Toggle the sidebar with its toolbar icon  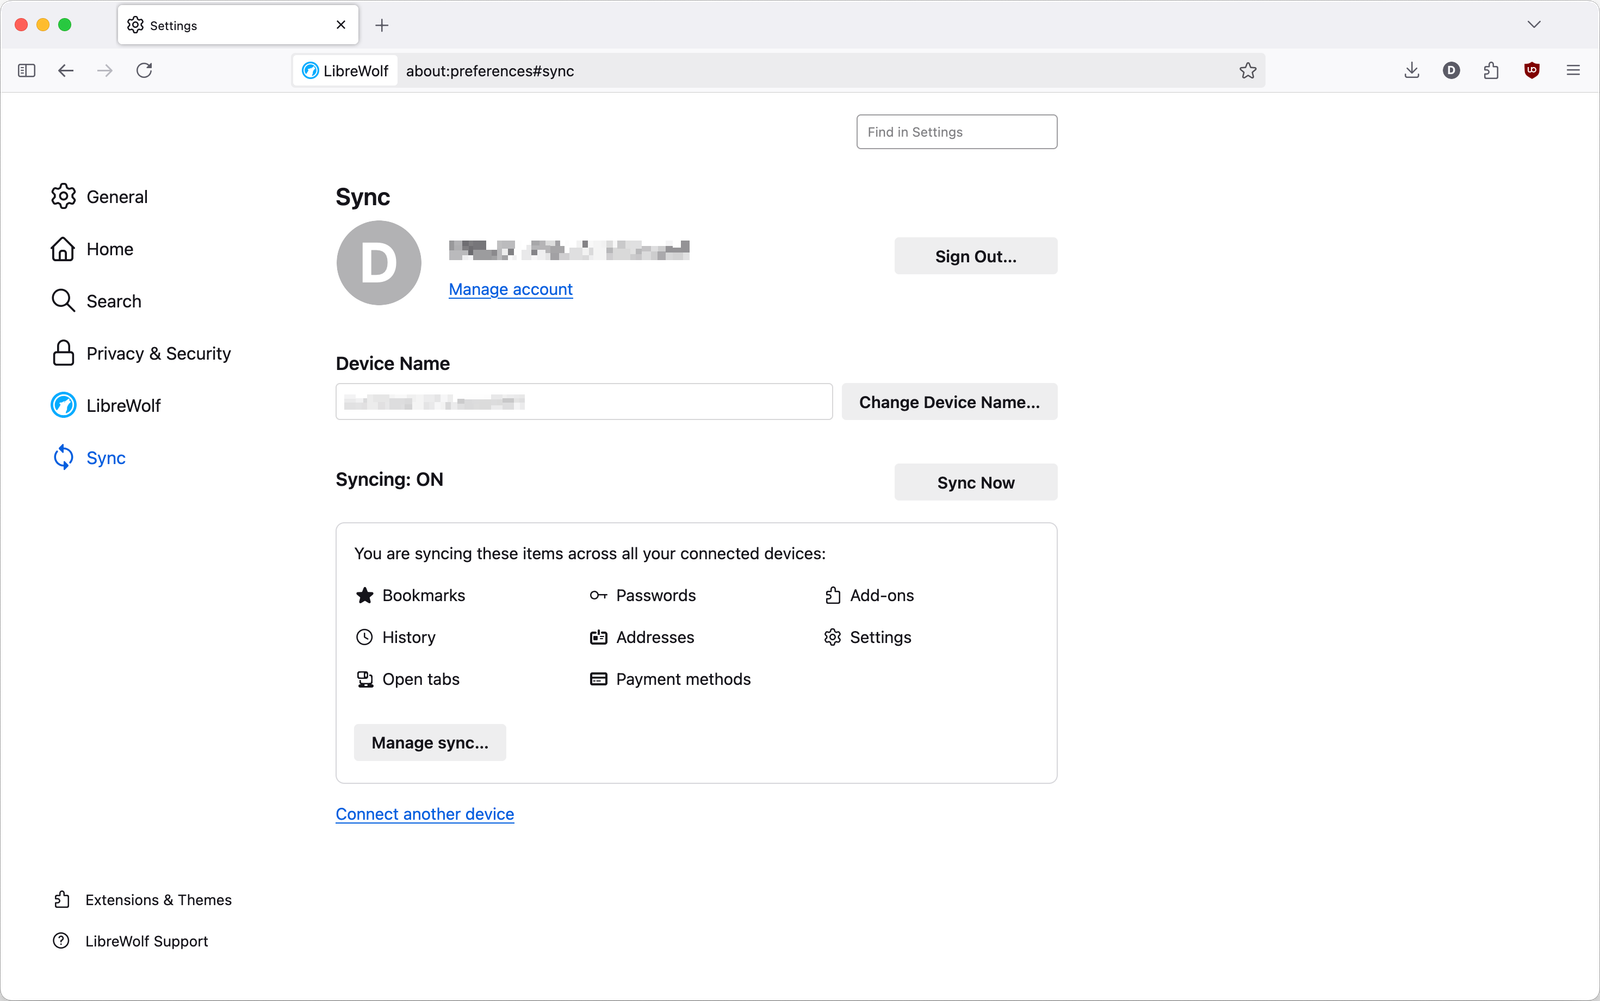tap(26, 70)
